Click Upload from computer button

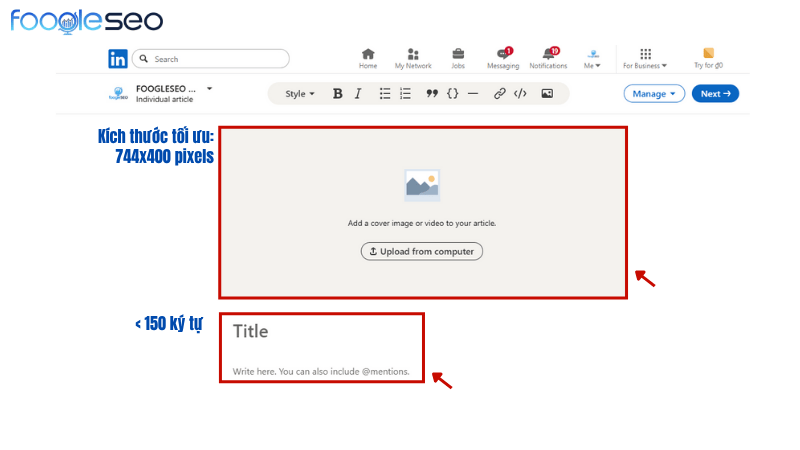422,251
